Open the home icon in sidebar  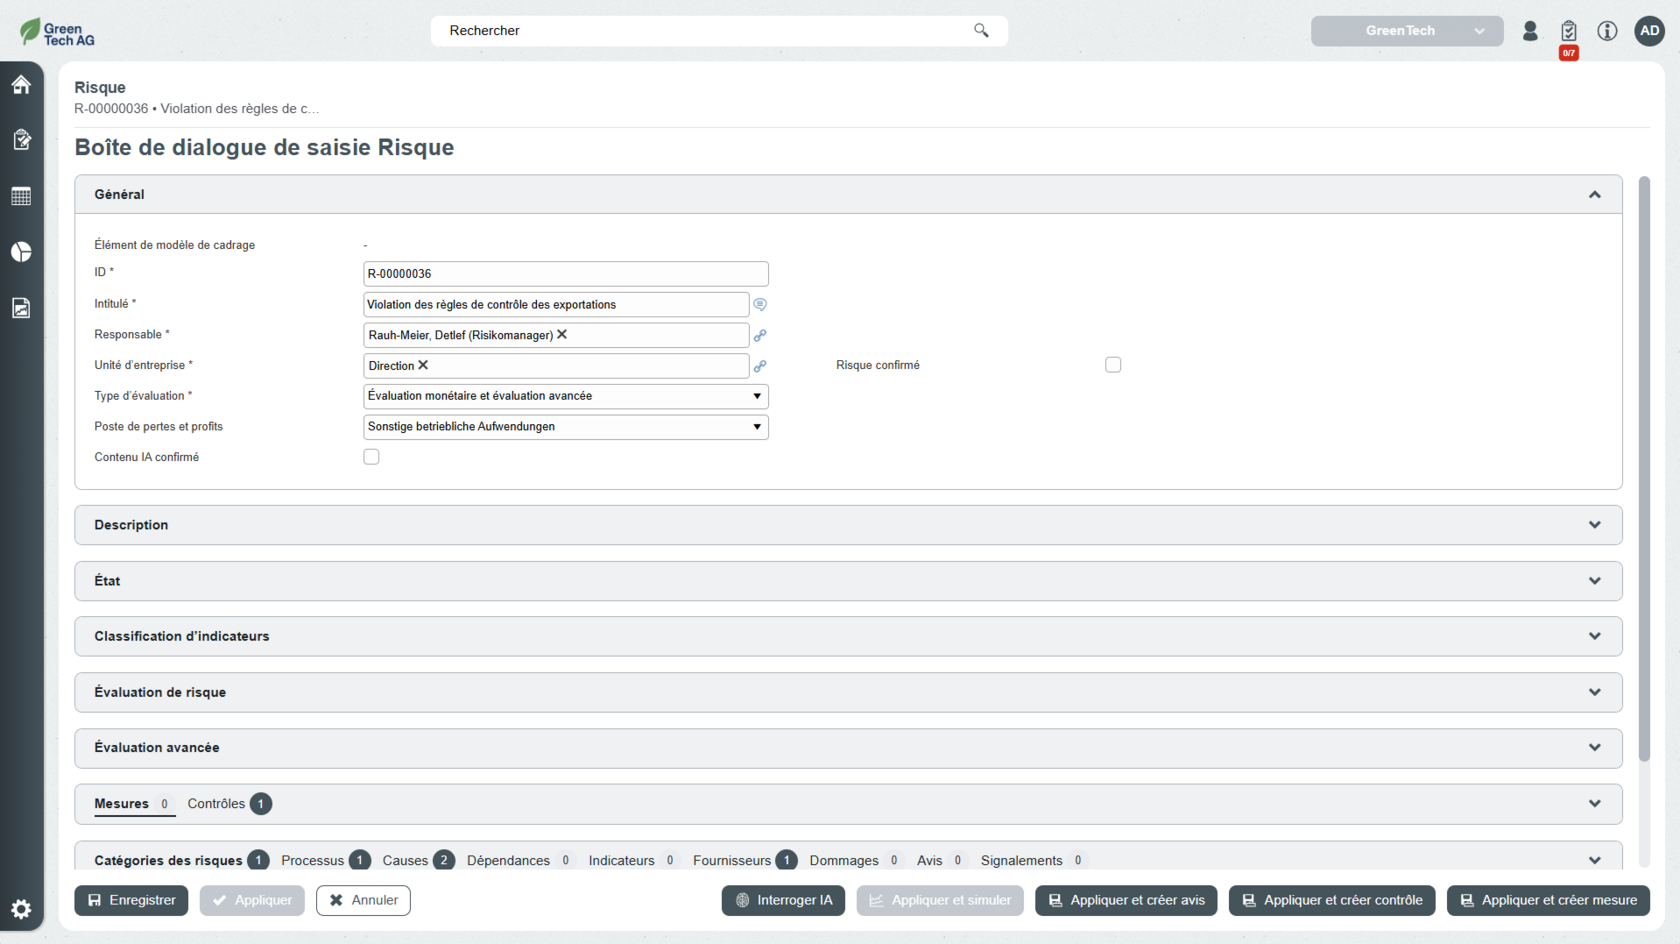[21, 85]
